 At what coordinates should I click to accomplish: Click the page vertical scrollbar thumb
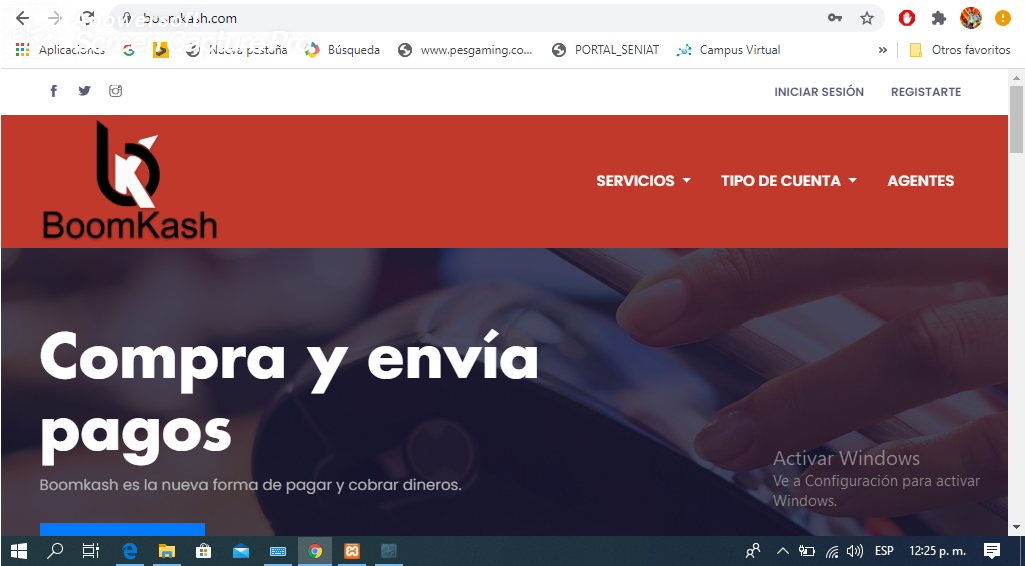1016,119
